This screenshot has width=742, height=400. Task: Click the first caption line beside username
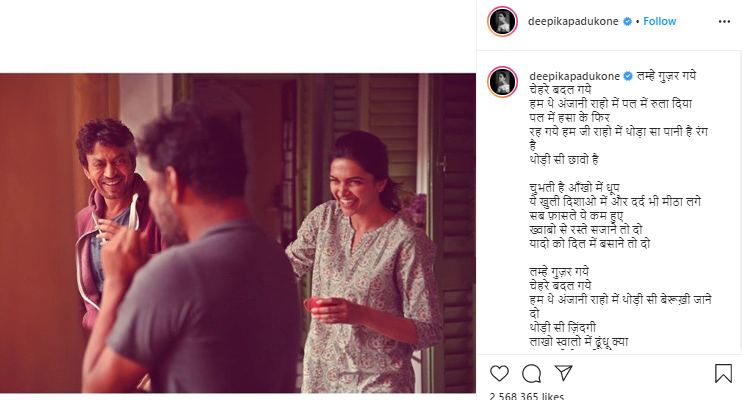[x=666, y=76]
